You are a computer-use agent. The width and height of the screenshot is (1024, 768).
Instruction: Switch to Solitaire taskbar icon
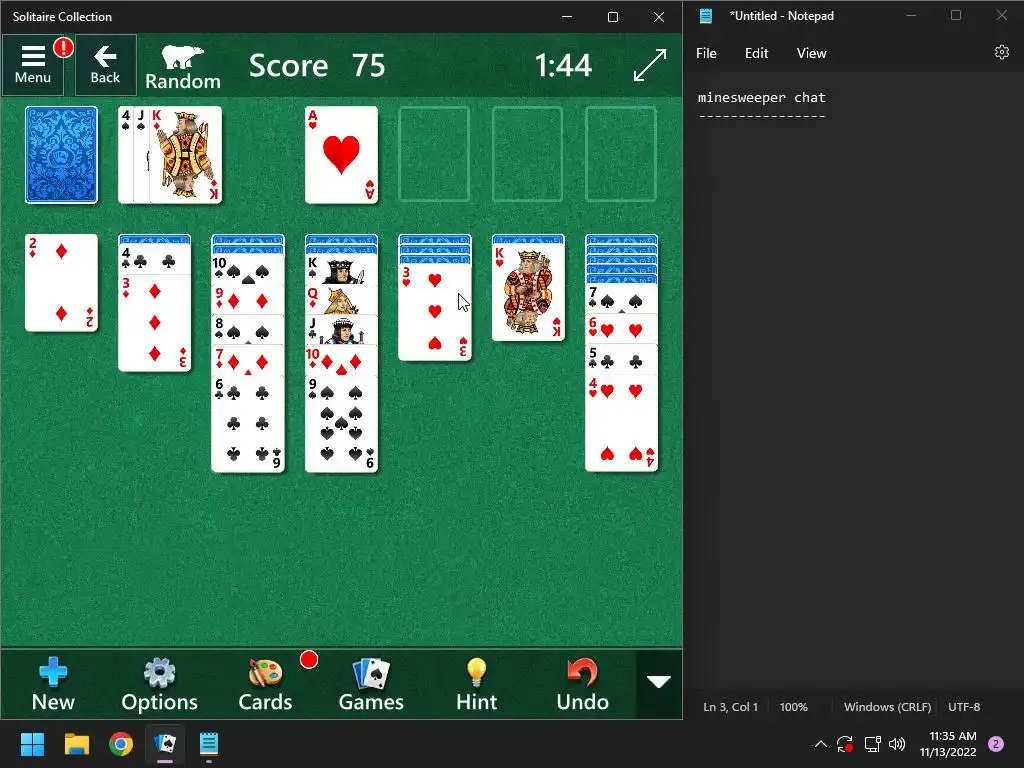pos(165,744)
